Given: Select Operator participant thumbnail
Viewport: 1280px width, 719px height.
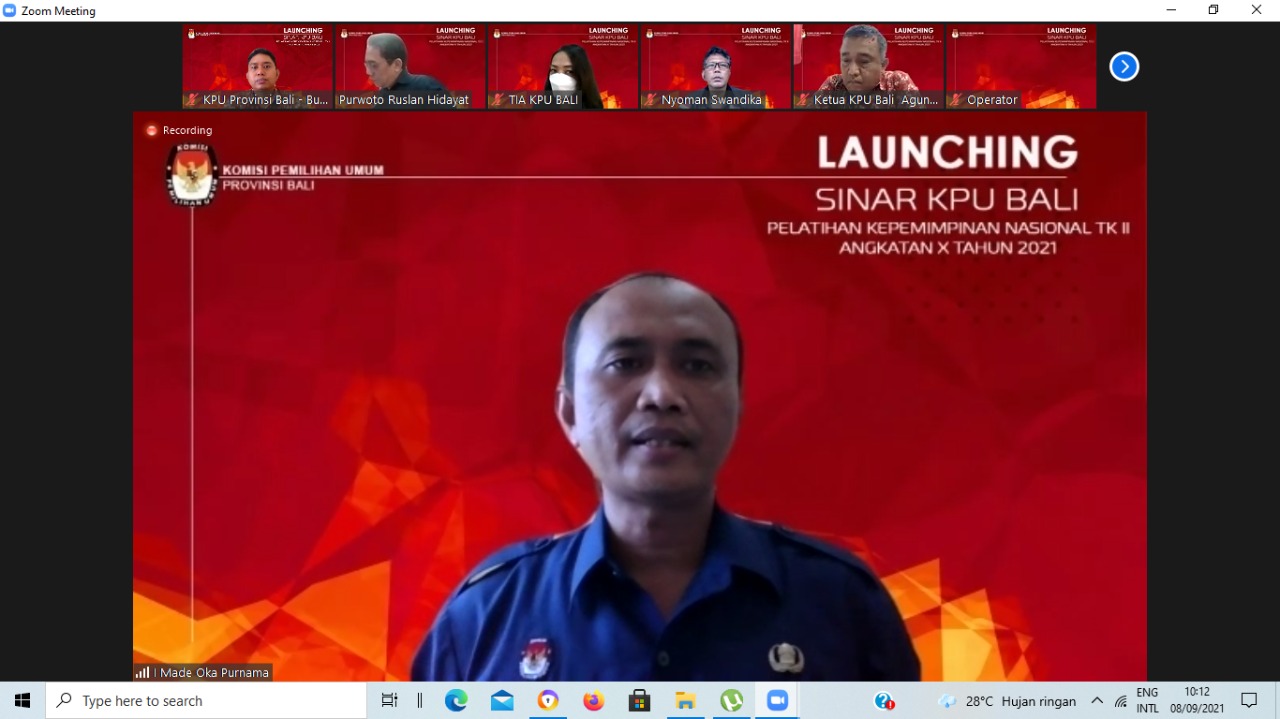Looking at the screenshot, I should [x=1021, y=66].
